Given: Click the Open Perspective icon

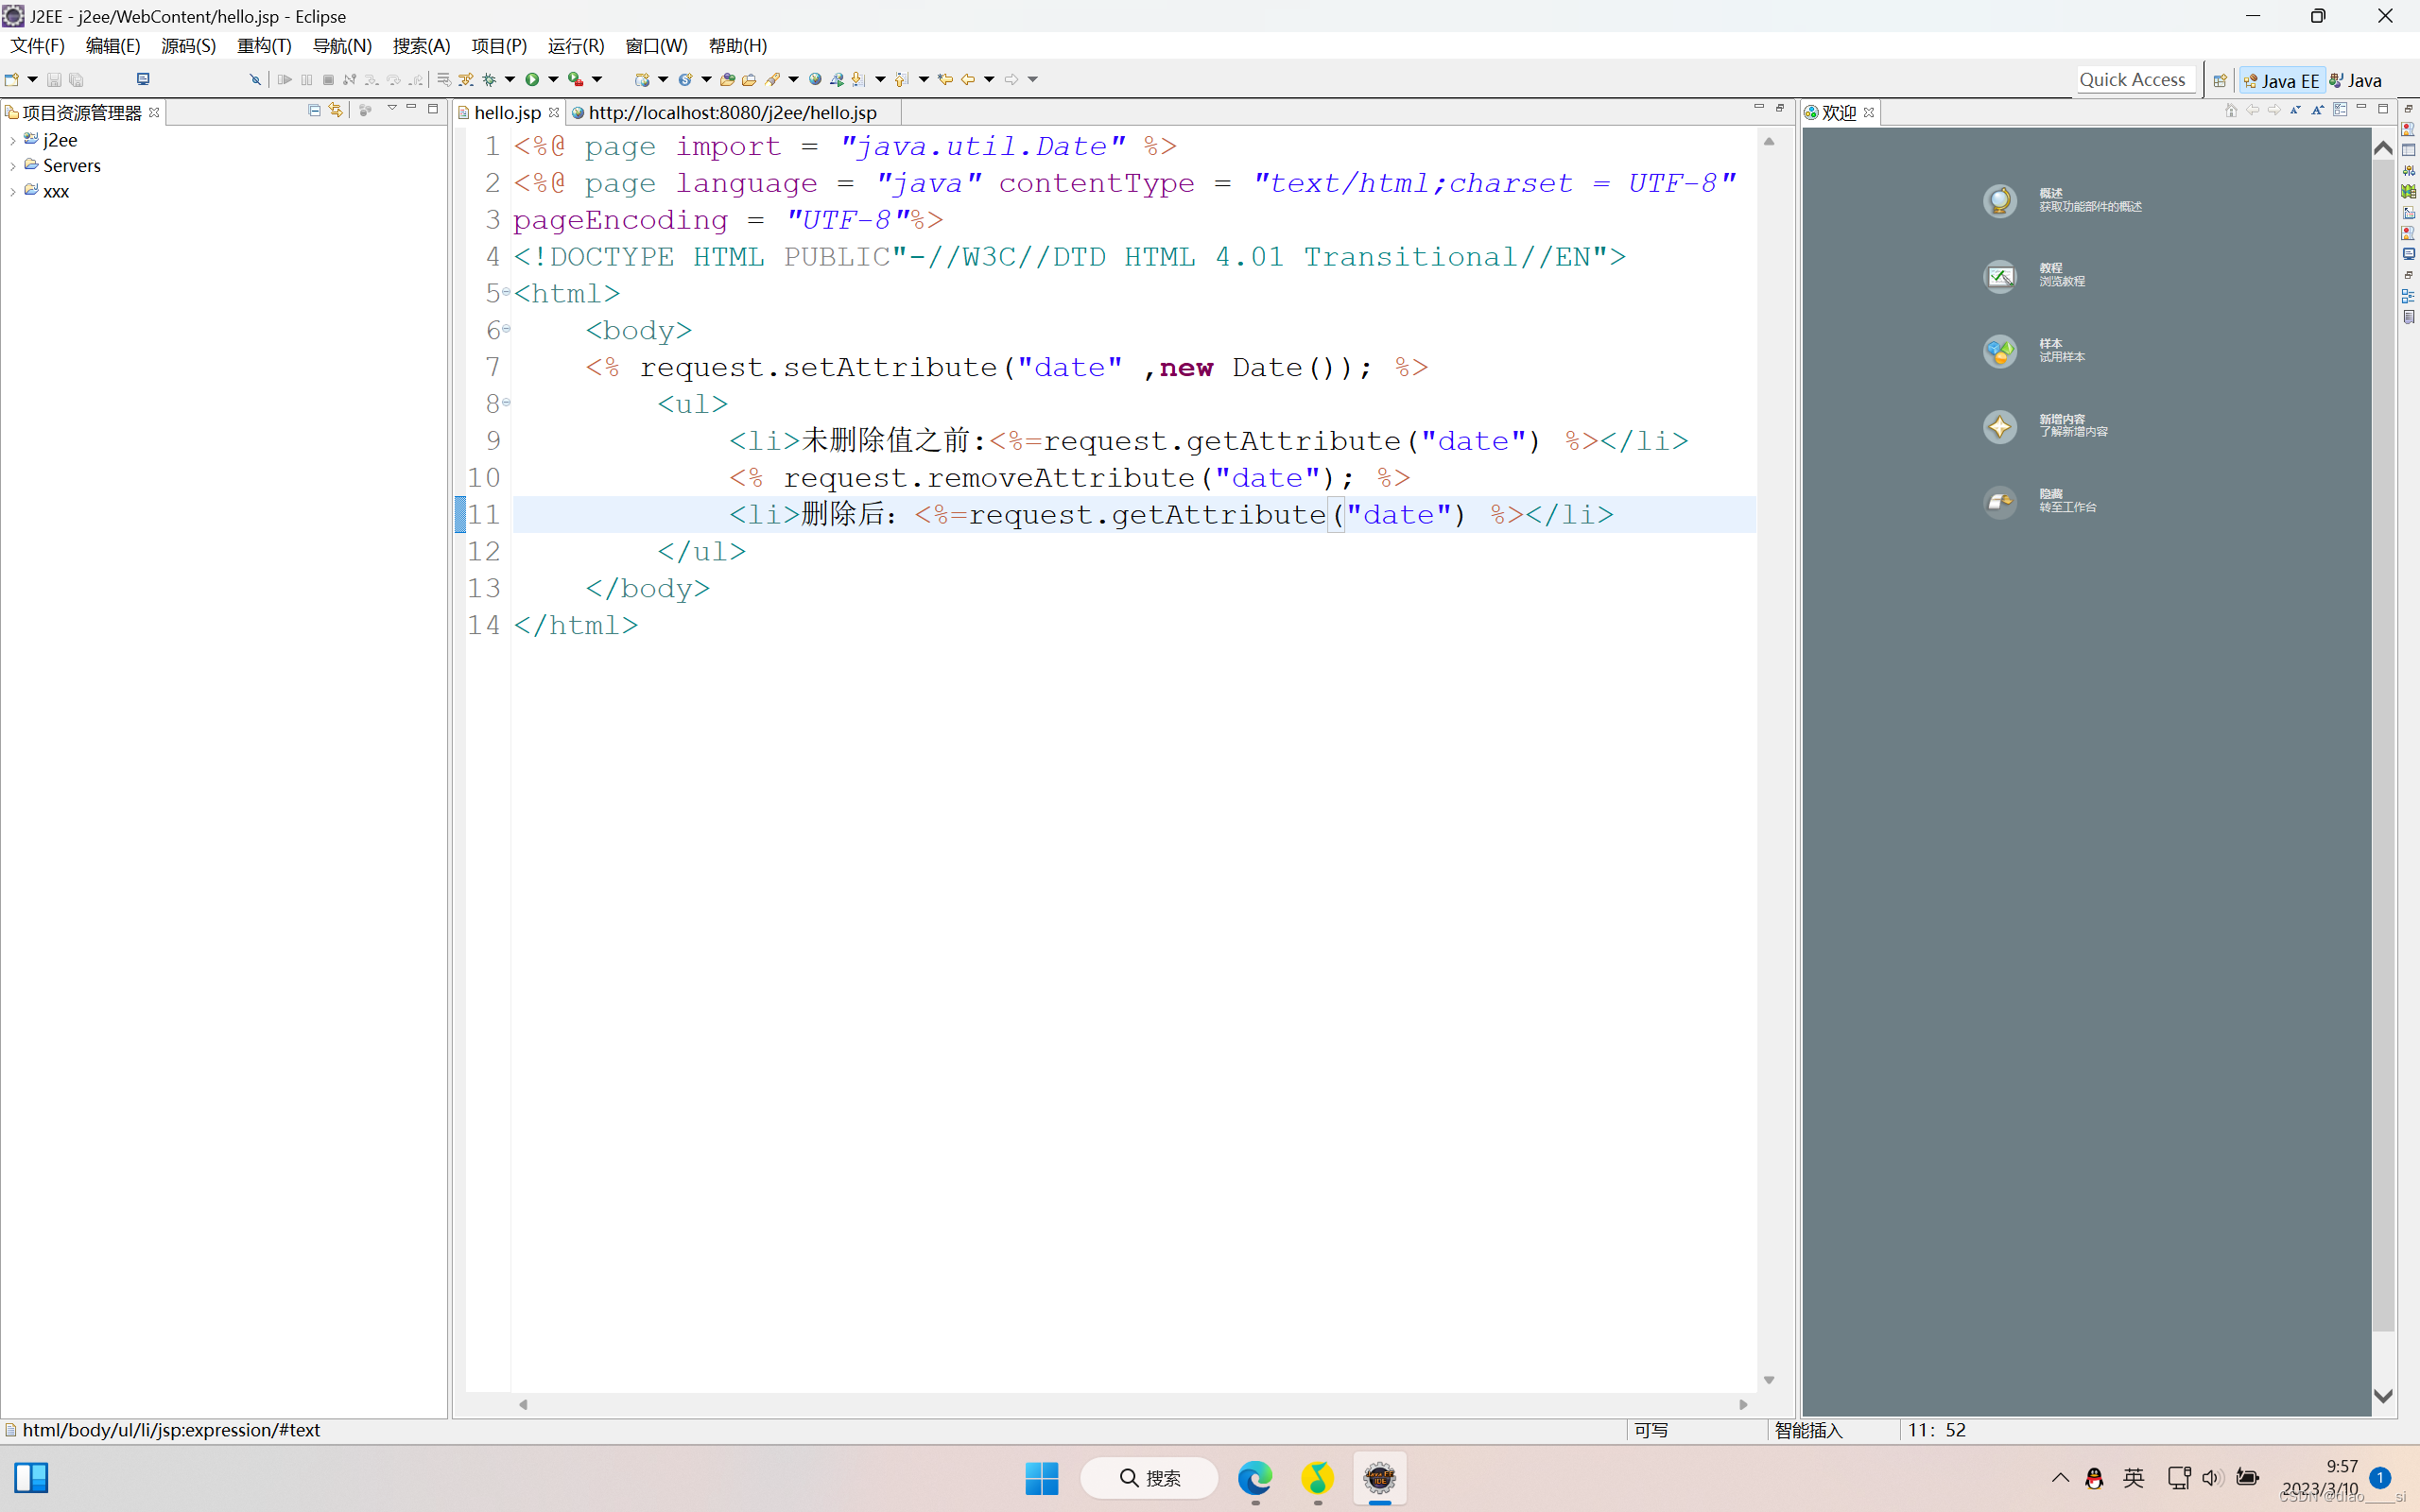Looking at the screenshot, I should click(2219, 81).
